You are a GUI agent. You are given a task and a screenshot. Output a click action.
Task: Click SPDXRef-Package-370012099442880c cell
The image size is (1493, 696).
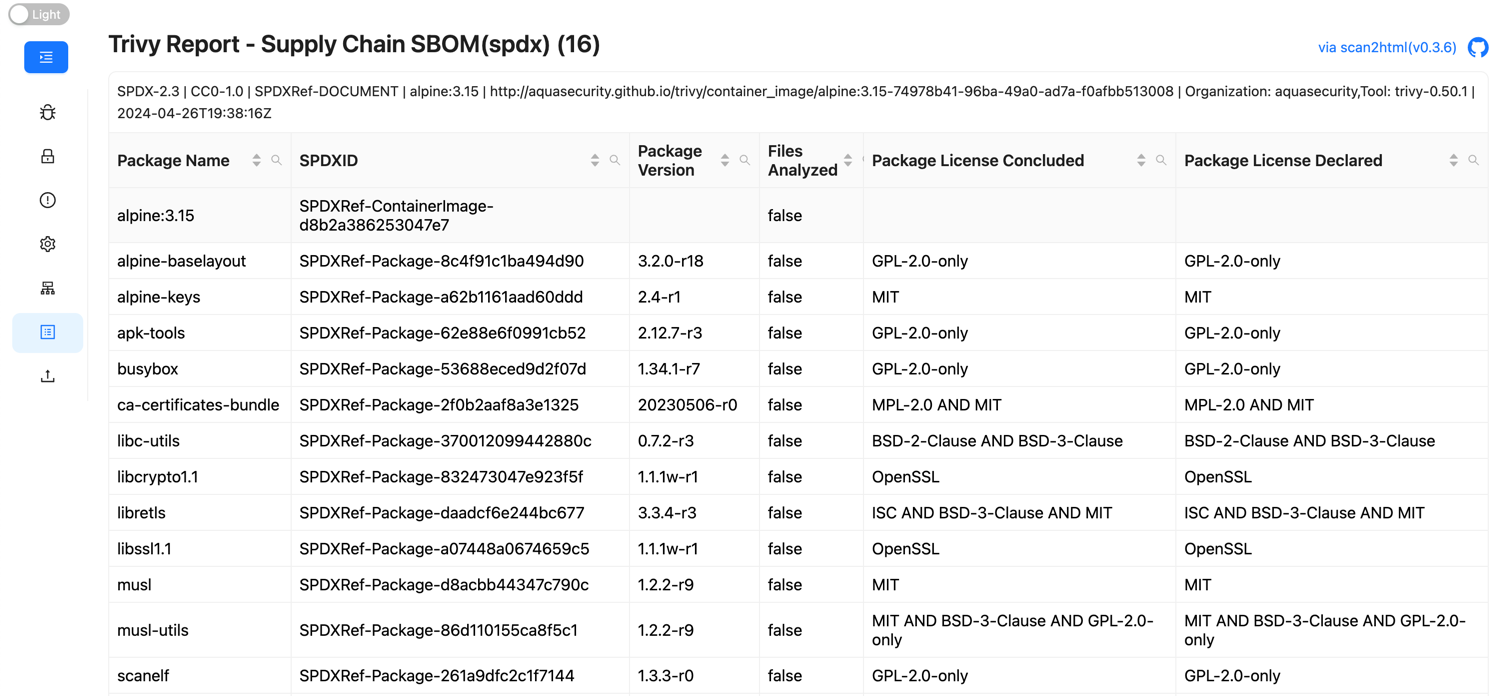pyautogui.click(x=460, y=441)
